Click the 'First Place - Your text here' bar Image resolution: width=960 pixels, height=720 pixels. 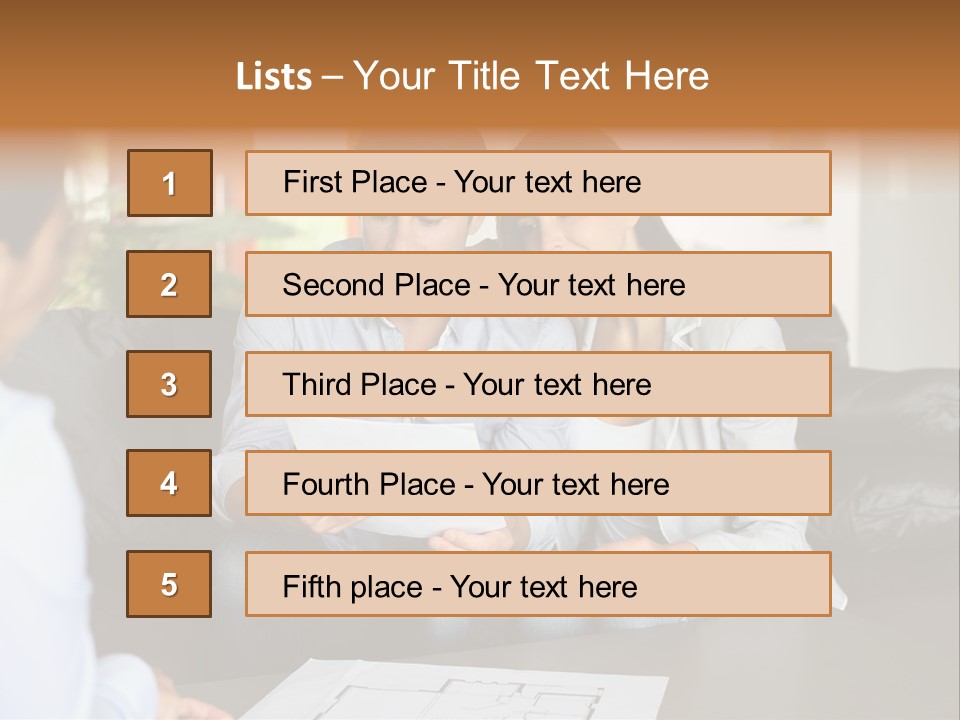(x=538, y=183)
